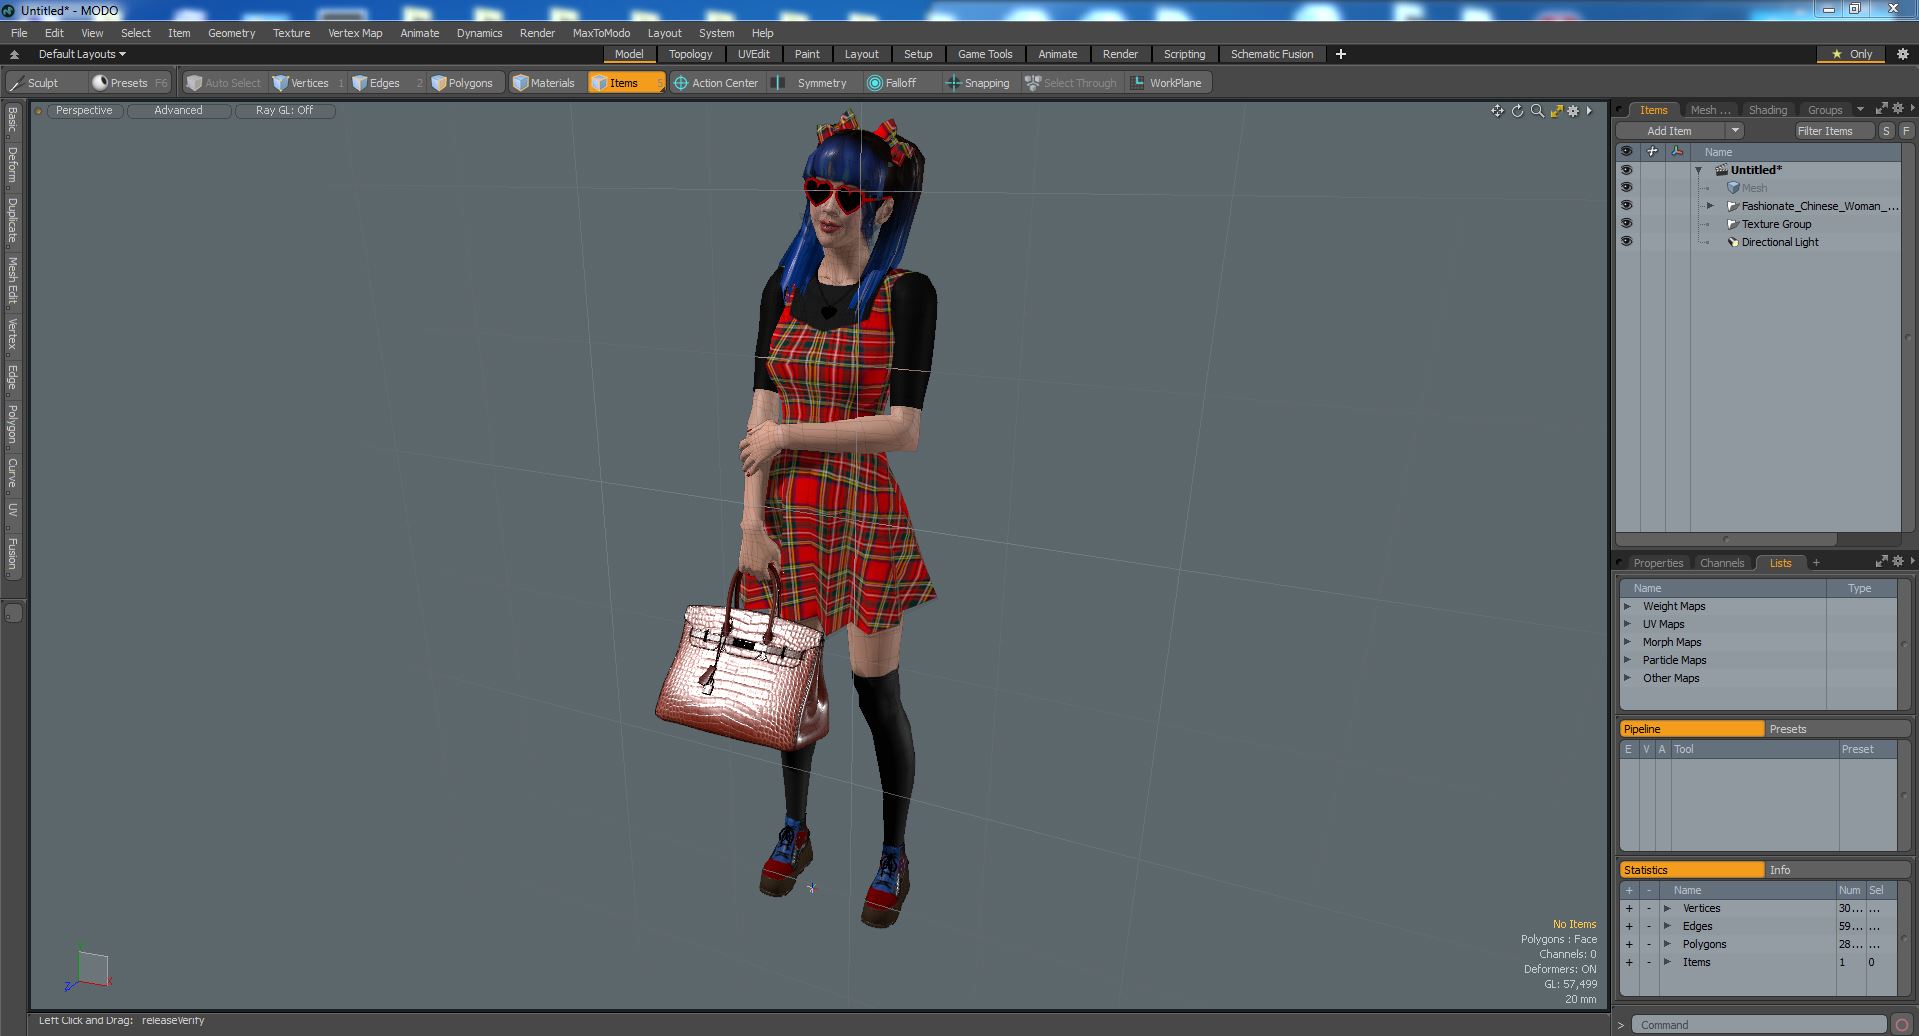Toggle the Only star button

point(1852,54)
